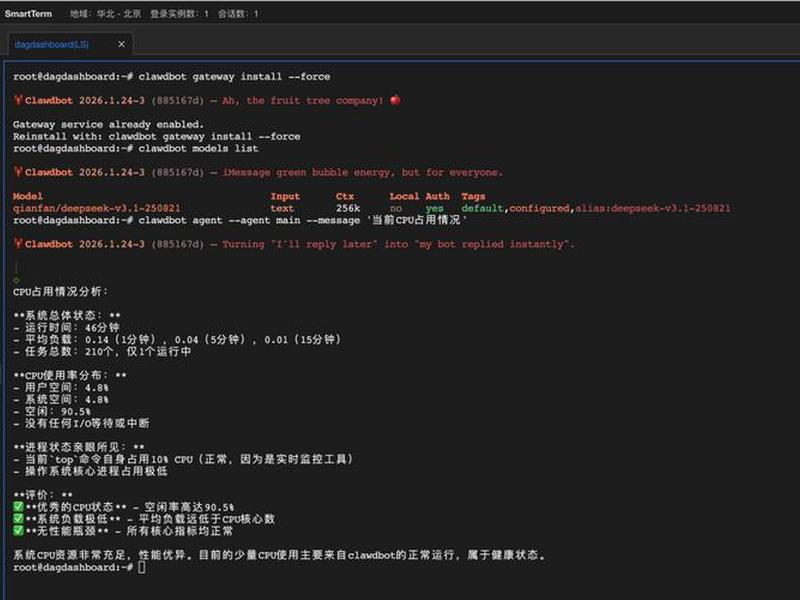Click the 登录实例数: 1 label
800x600 pixels.
pyautogui.click(x=179, y=14)
